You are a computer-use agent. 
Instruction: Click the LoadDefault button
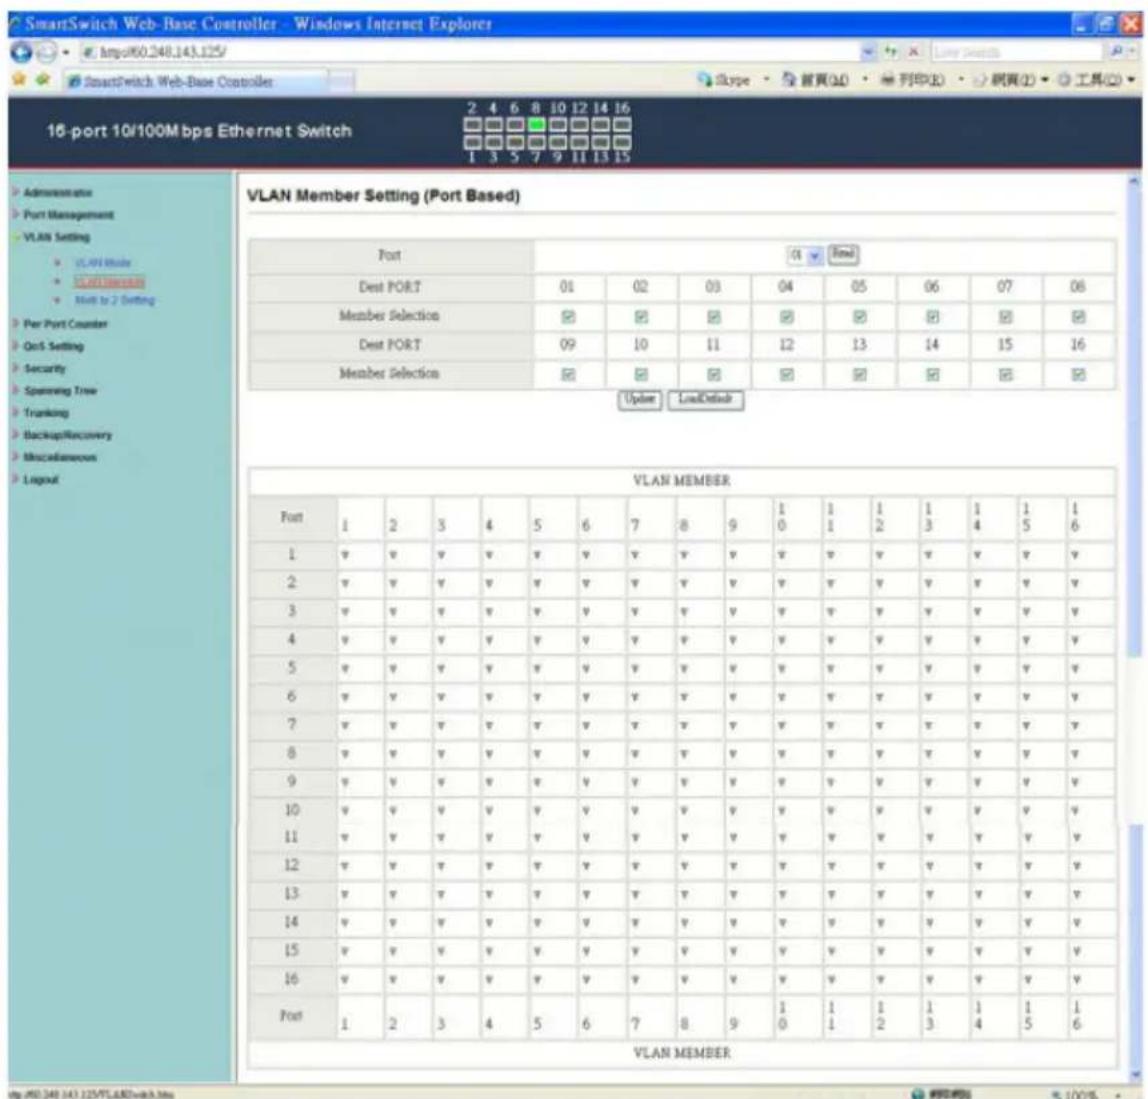[705, 400]
